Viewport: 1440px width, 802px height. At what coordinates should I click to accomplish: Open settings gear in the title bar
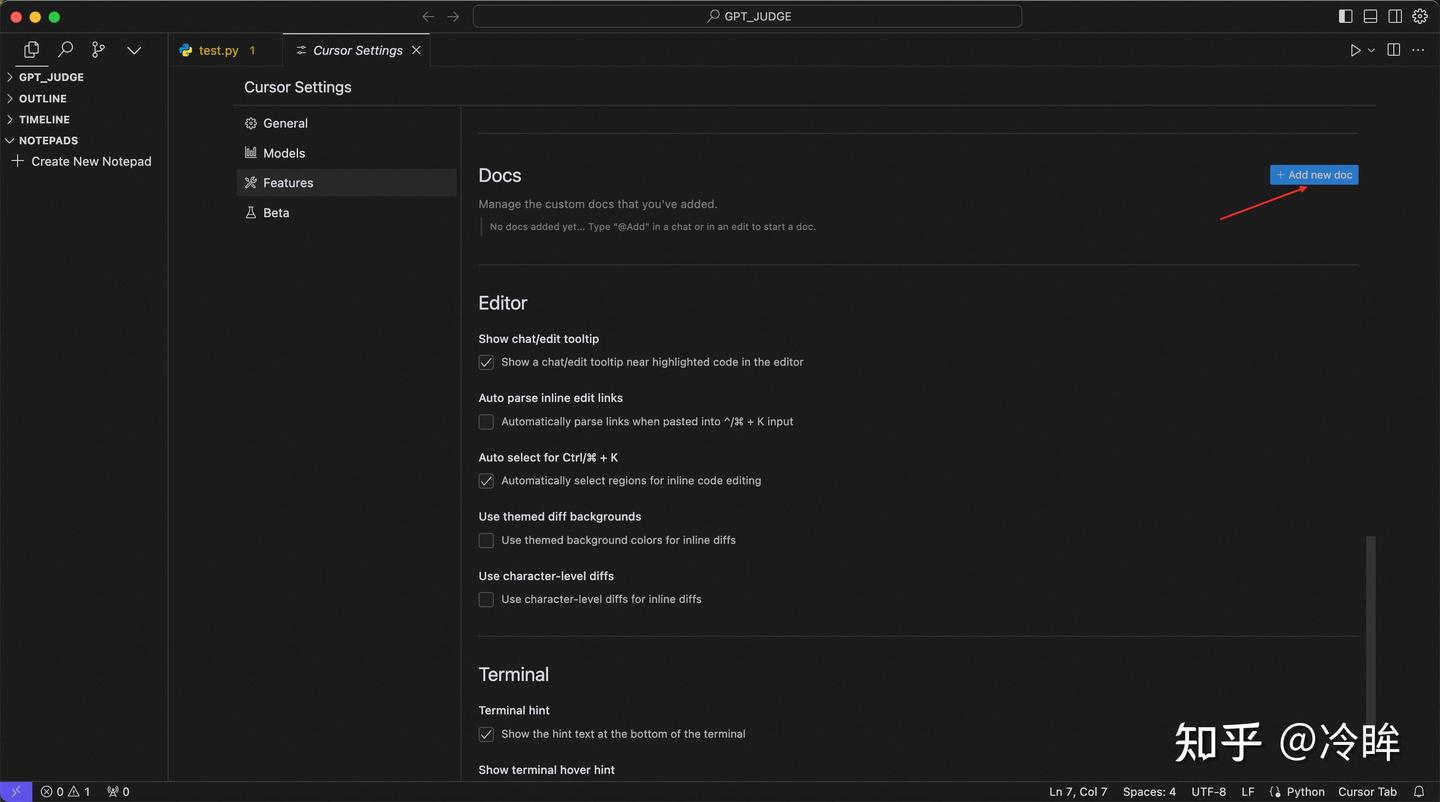pos(1420,16)
